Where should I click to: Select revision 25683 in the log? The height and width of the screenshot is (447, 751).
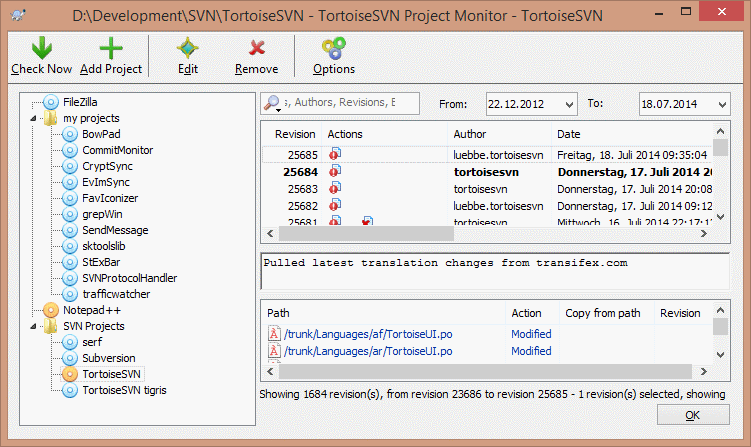tap(488, 189)
